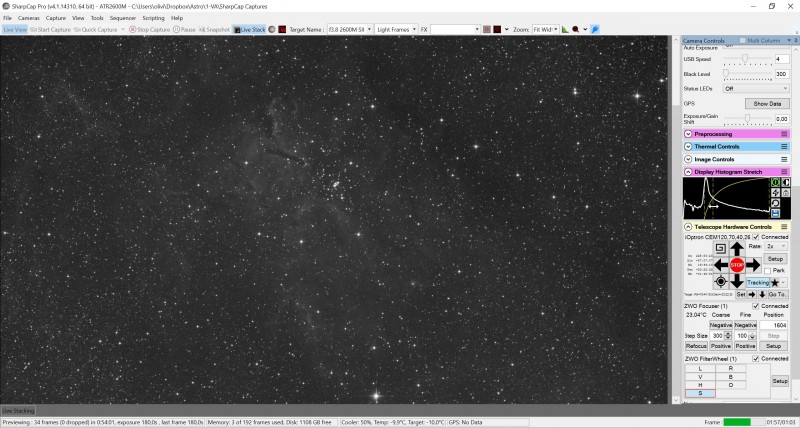Click the right arrow icon next to Set

[752, 294]
